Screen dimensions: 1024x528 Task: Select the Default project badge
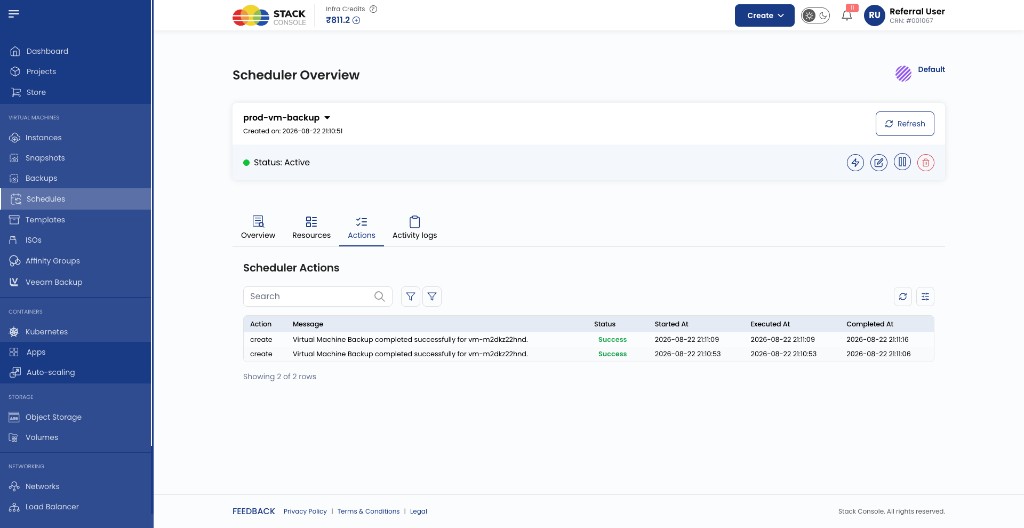click(920, 72)
